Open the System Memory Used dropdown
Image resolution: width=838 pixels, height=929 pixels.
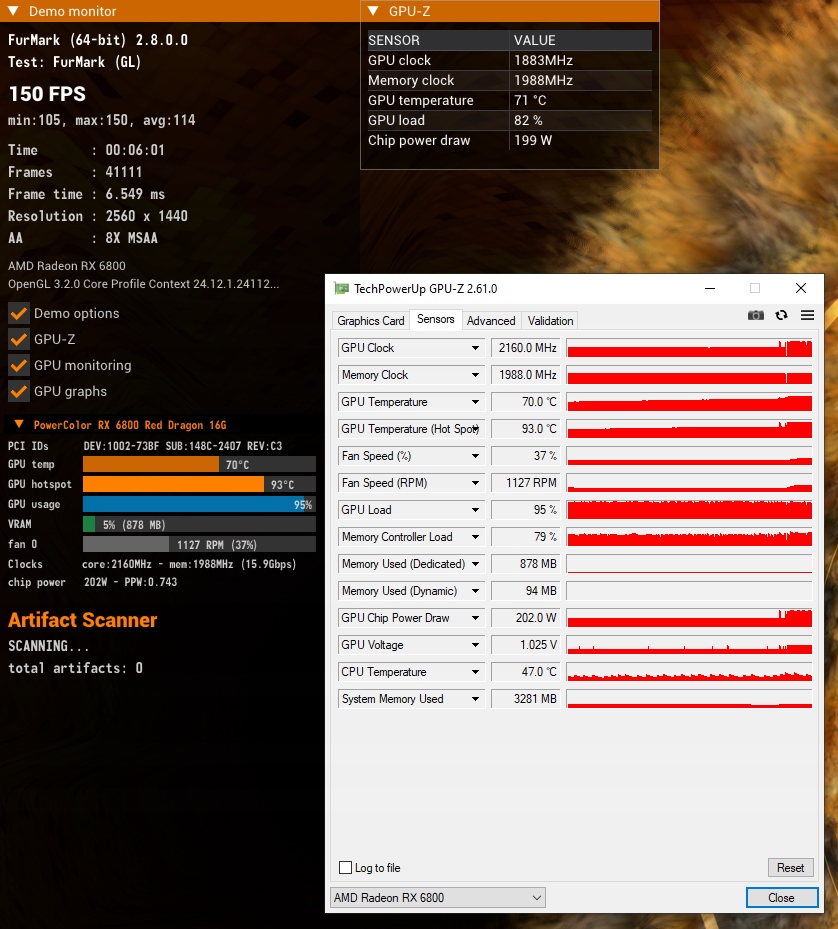coord(475,699)
